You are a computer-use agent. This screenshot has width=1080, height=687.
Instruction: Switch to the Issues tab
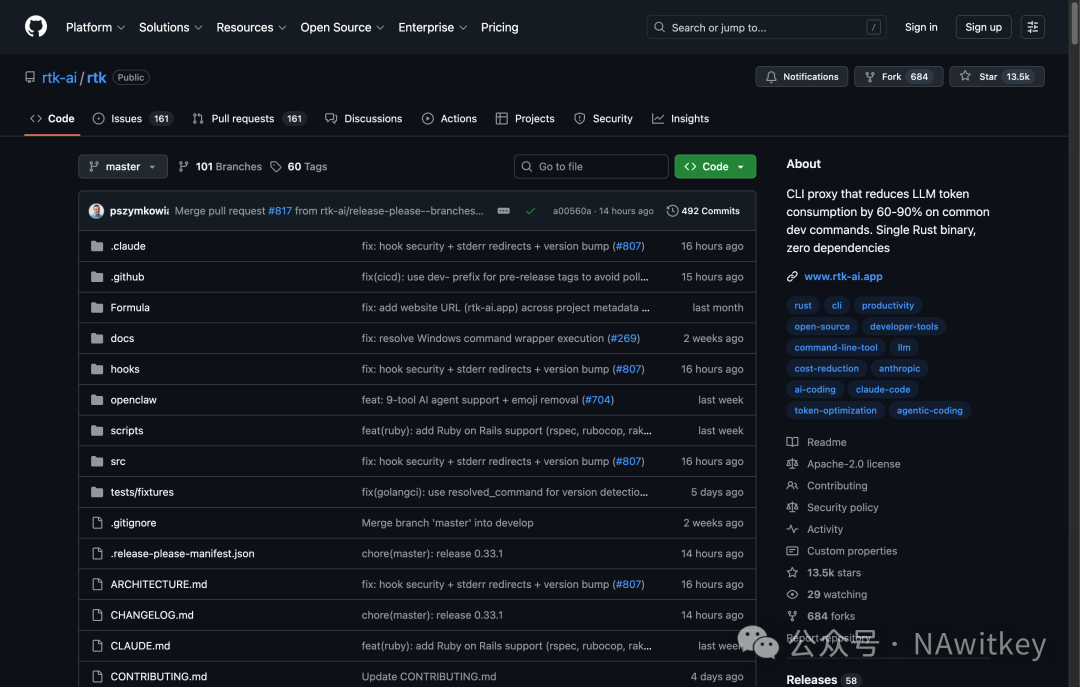132,119
